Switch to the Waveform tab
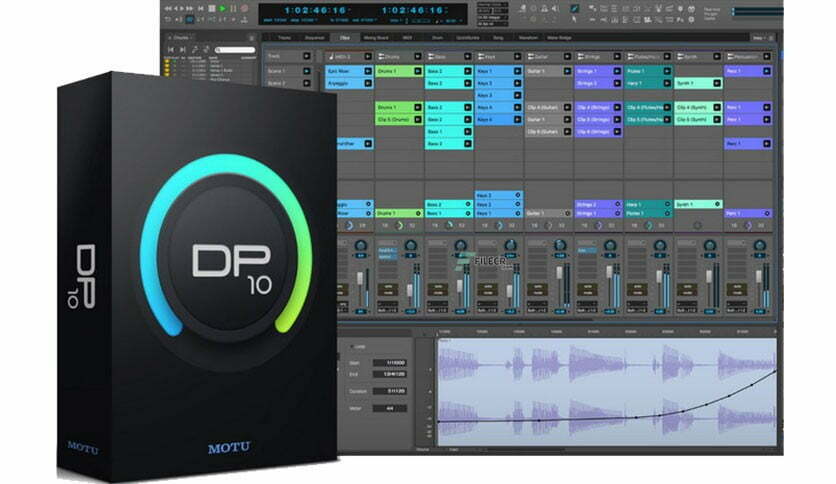Screen dimensions: 836x484 (528, 38)
